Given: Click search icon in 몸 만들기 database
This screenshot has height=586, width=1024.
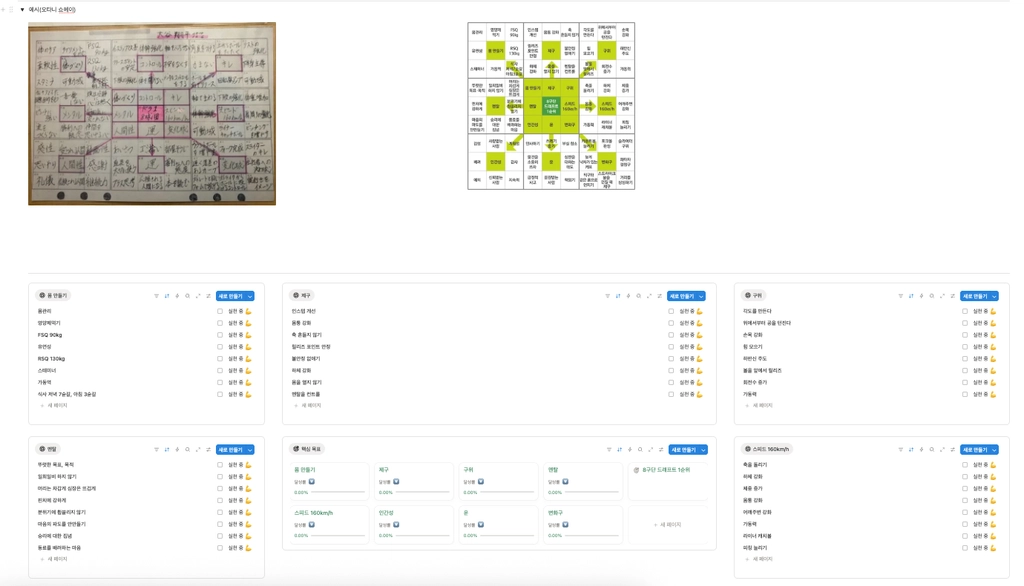Looking at the screenshot, I should coord(187,296).
